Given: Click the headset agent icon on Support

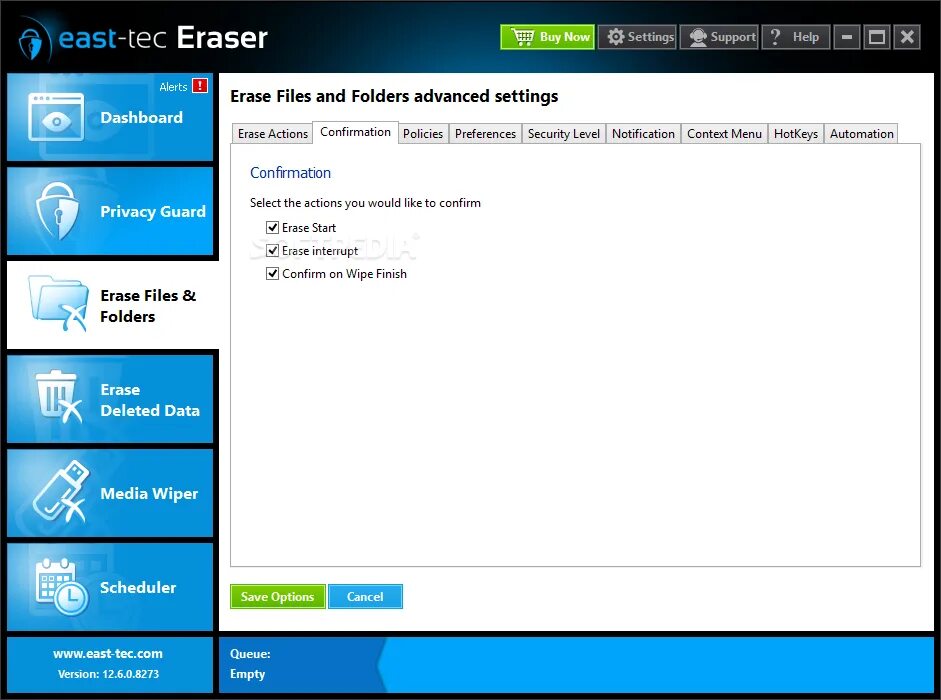Looking at the screenshot, I should [x=698, y=37].
